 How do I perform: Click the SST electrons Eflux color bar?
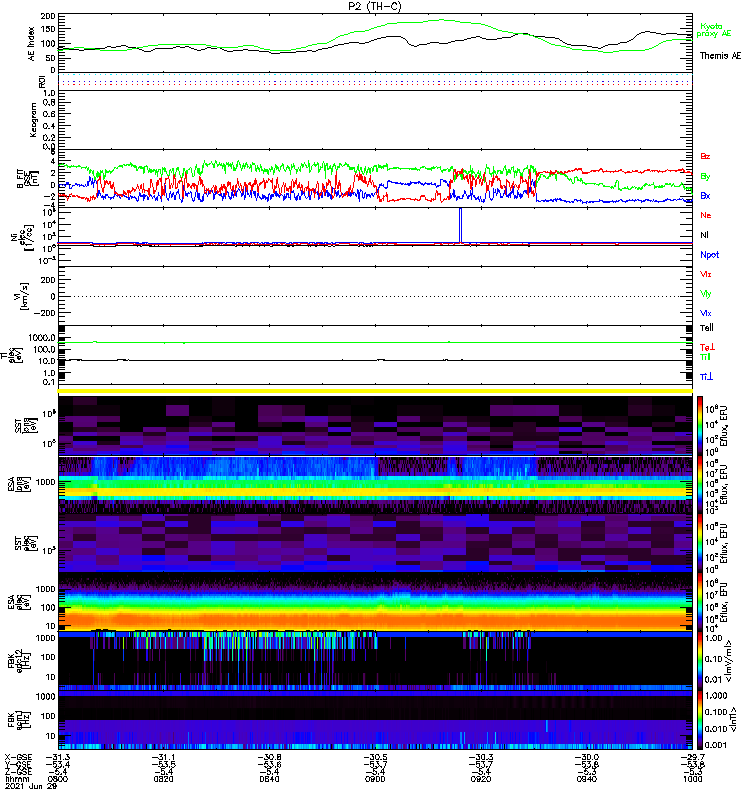coord(700,542)
